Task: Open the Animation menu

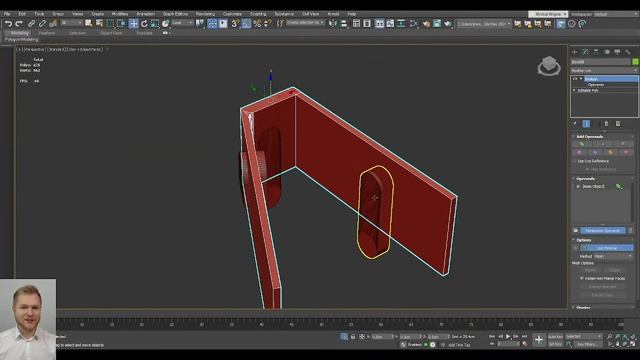Action: 145,14
